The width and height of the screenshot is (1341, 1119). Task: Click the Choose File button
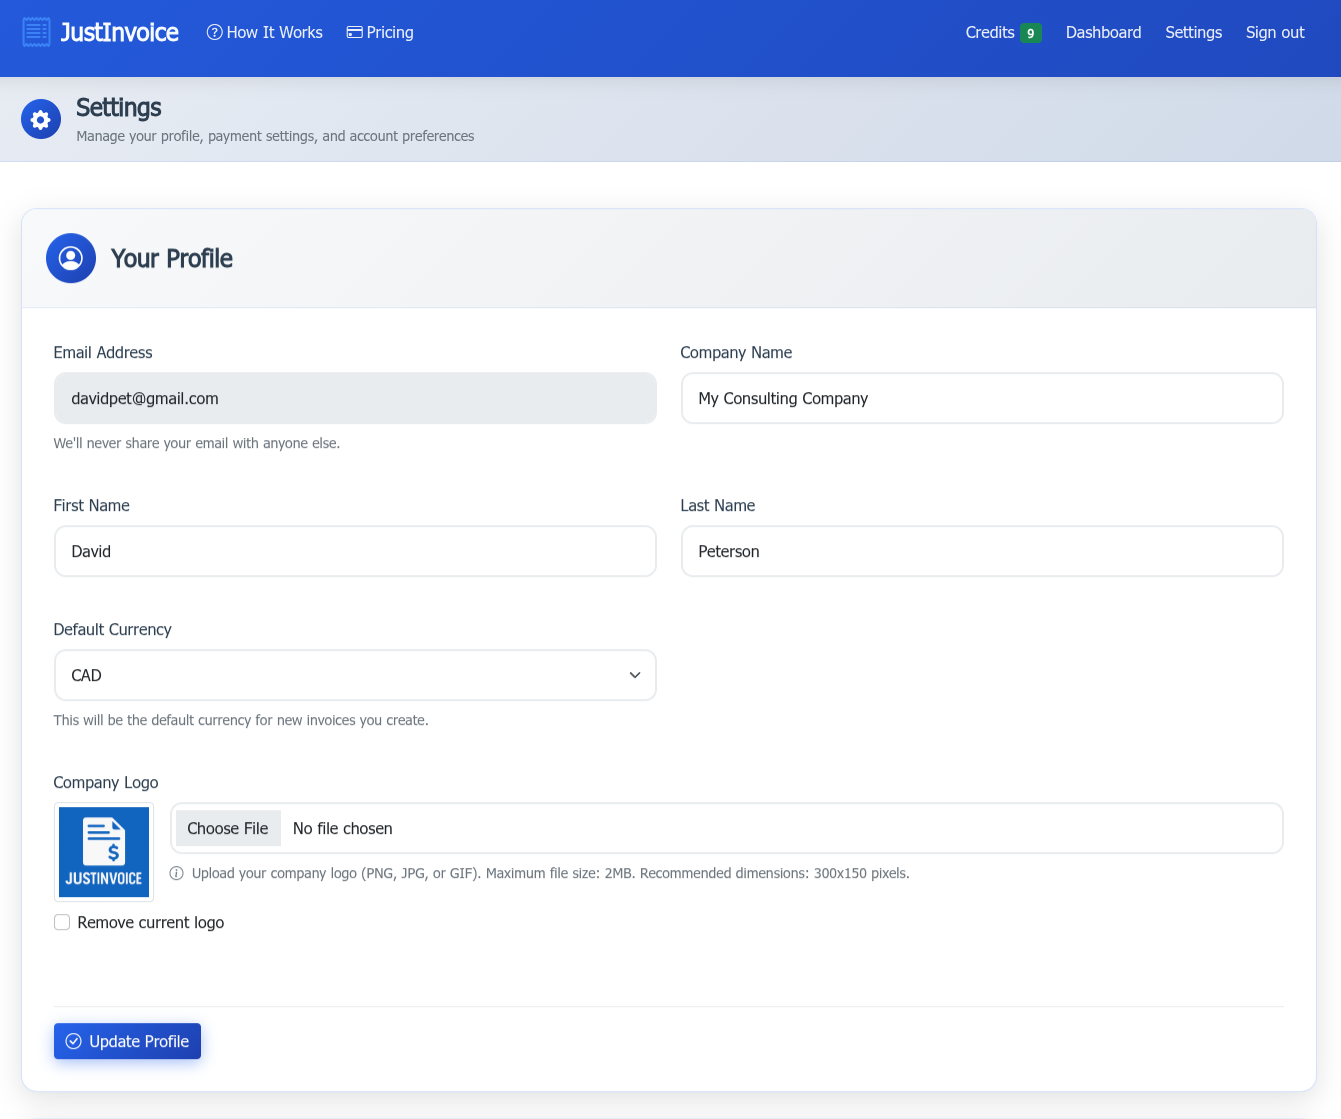[228, 828]
